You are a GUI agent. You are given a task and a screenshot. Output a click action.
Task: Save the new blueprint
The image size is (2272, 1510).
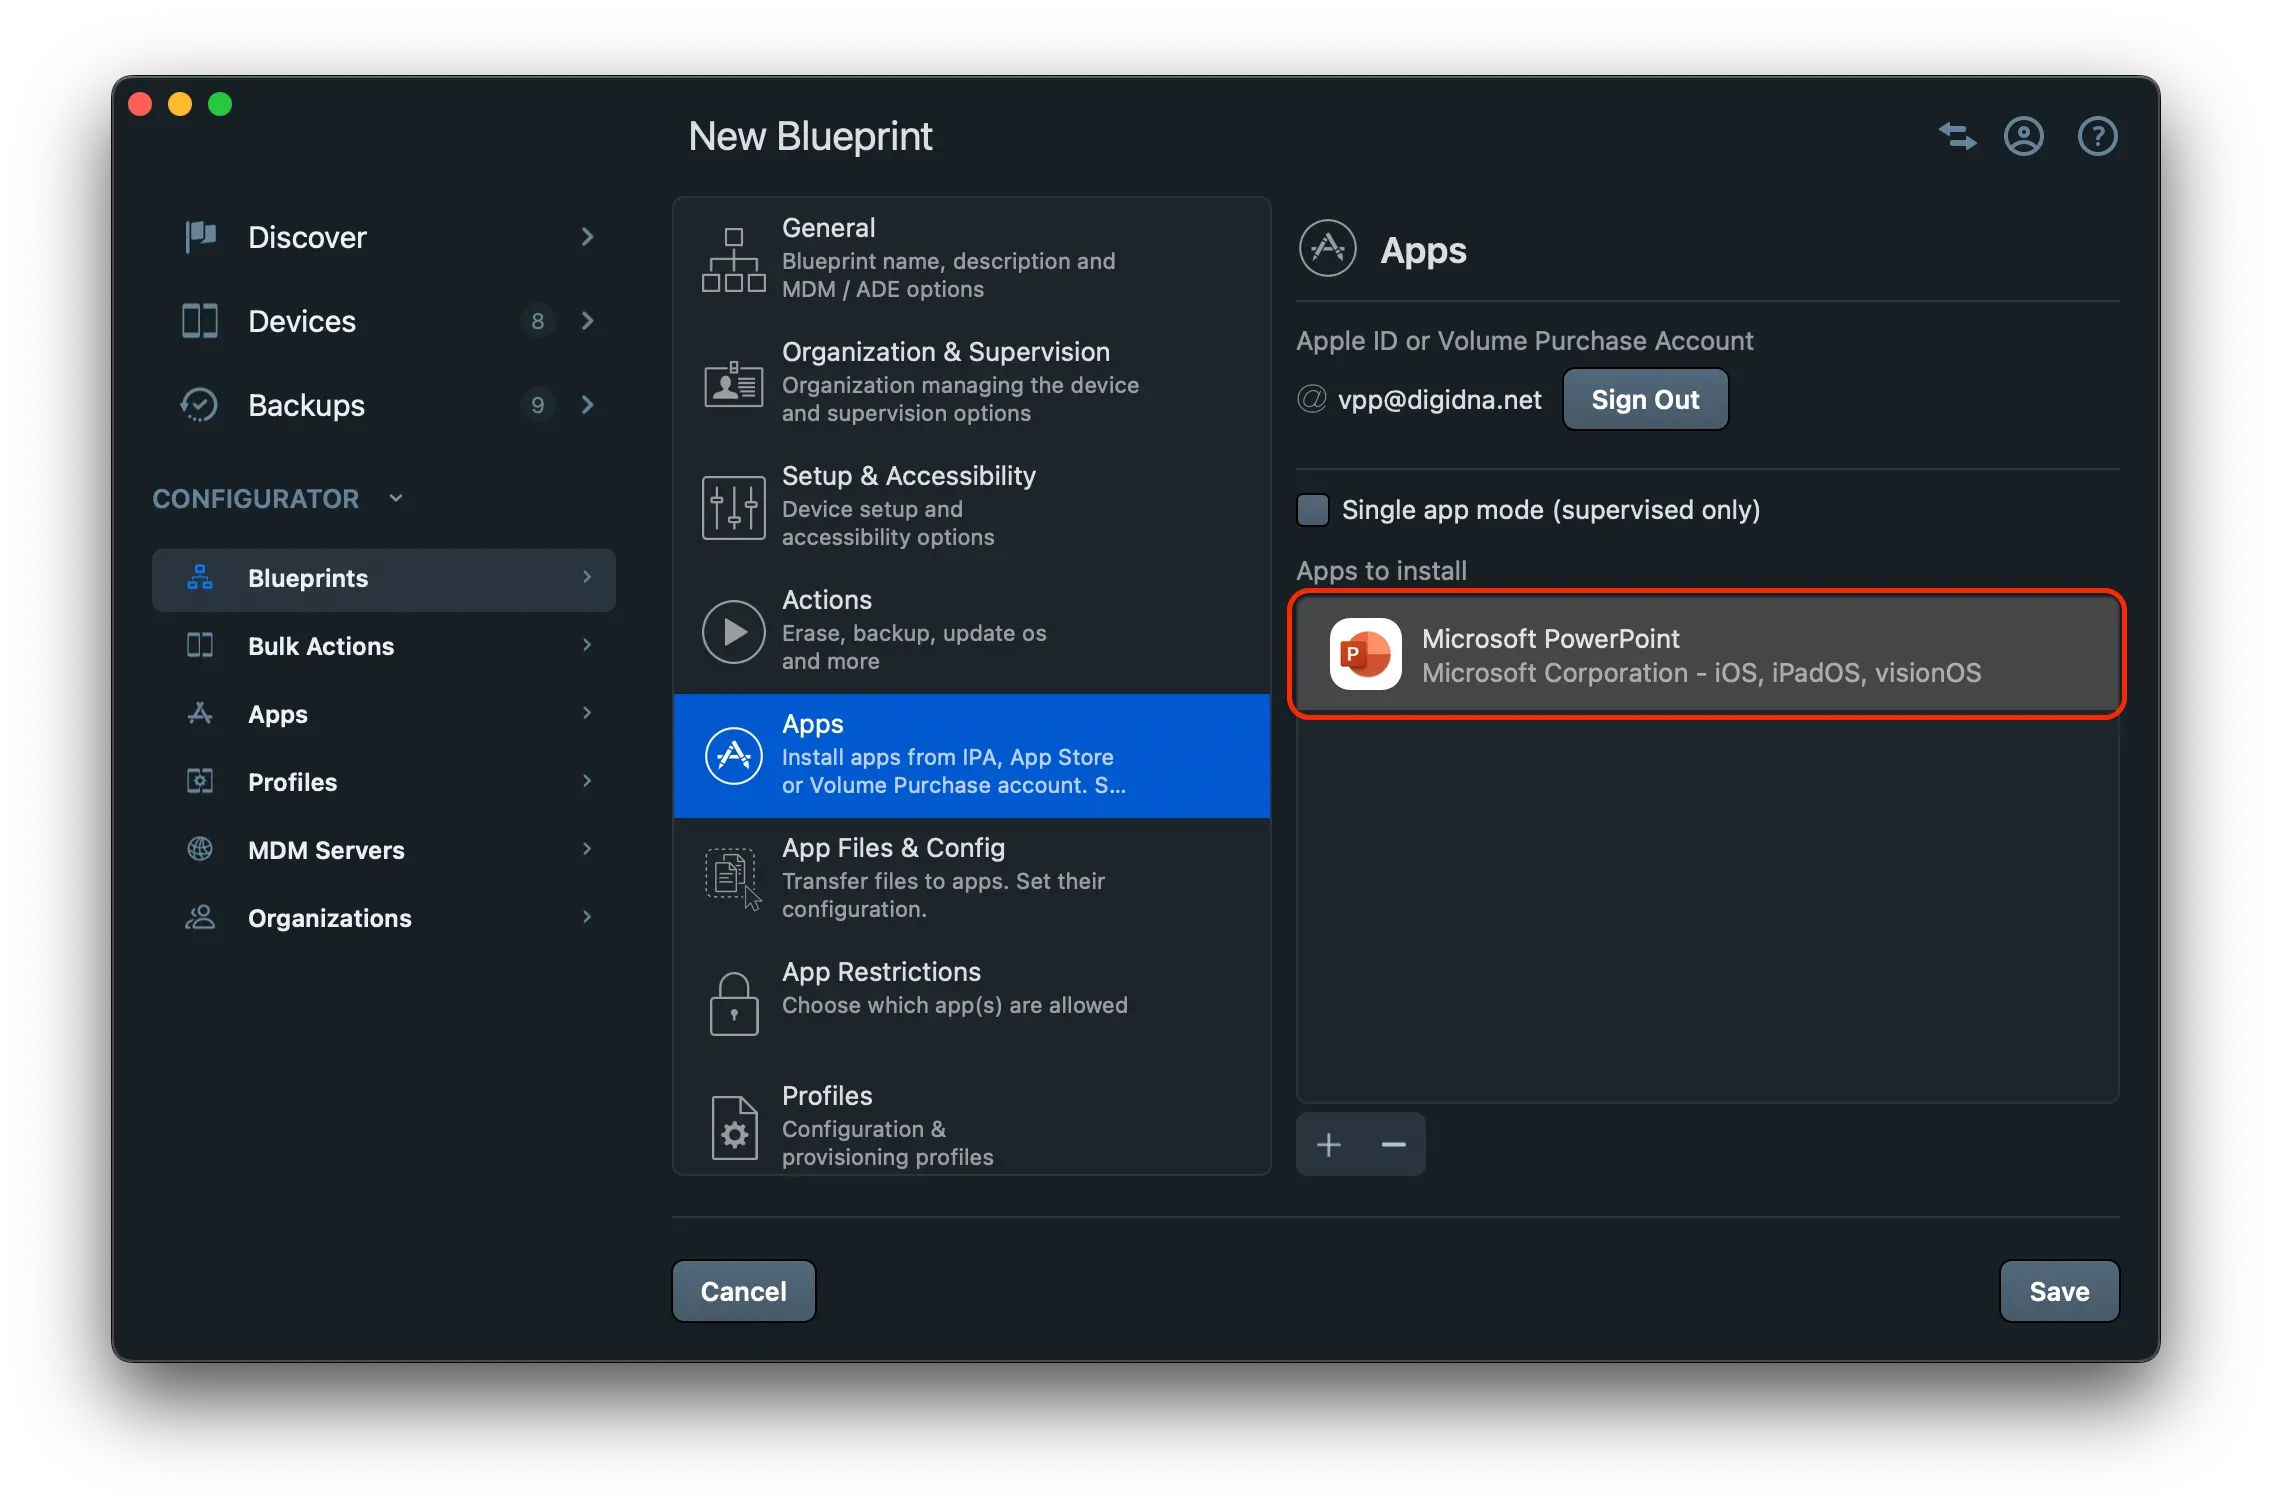tap(2059, 1291)
